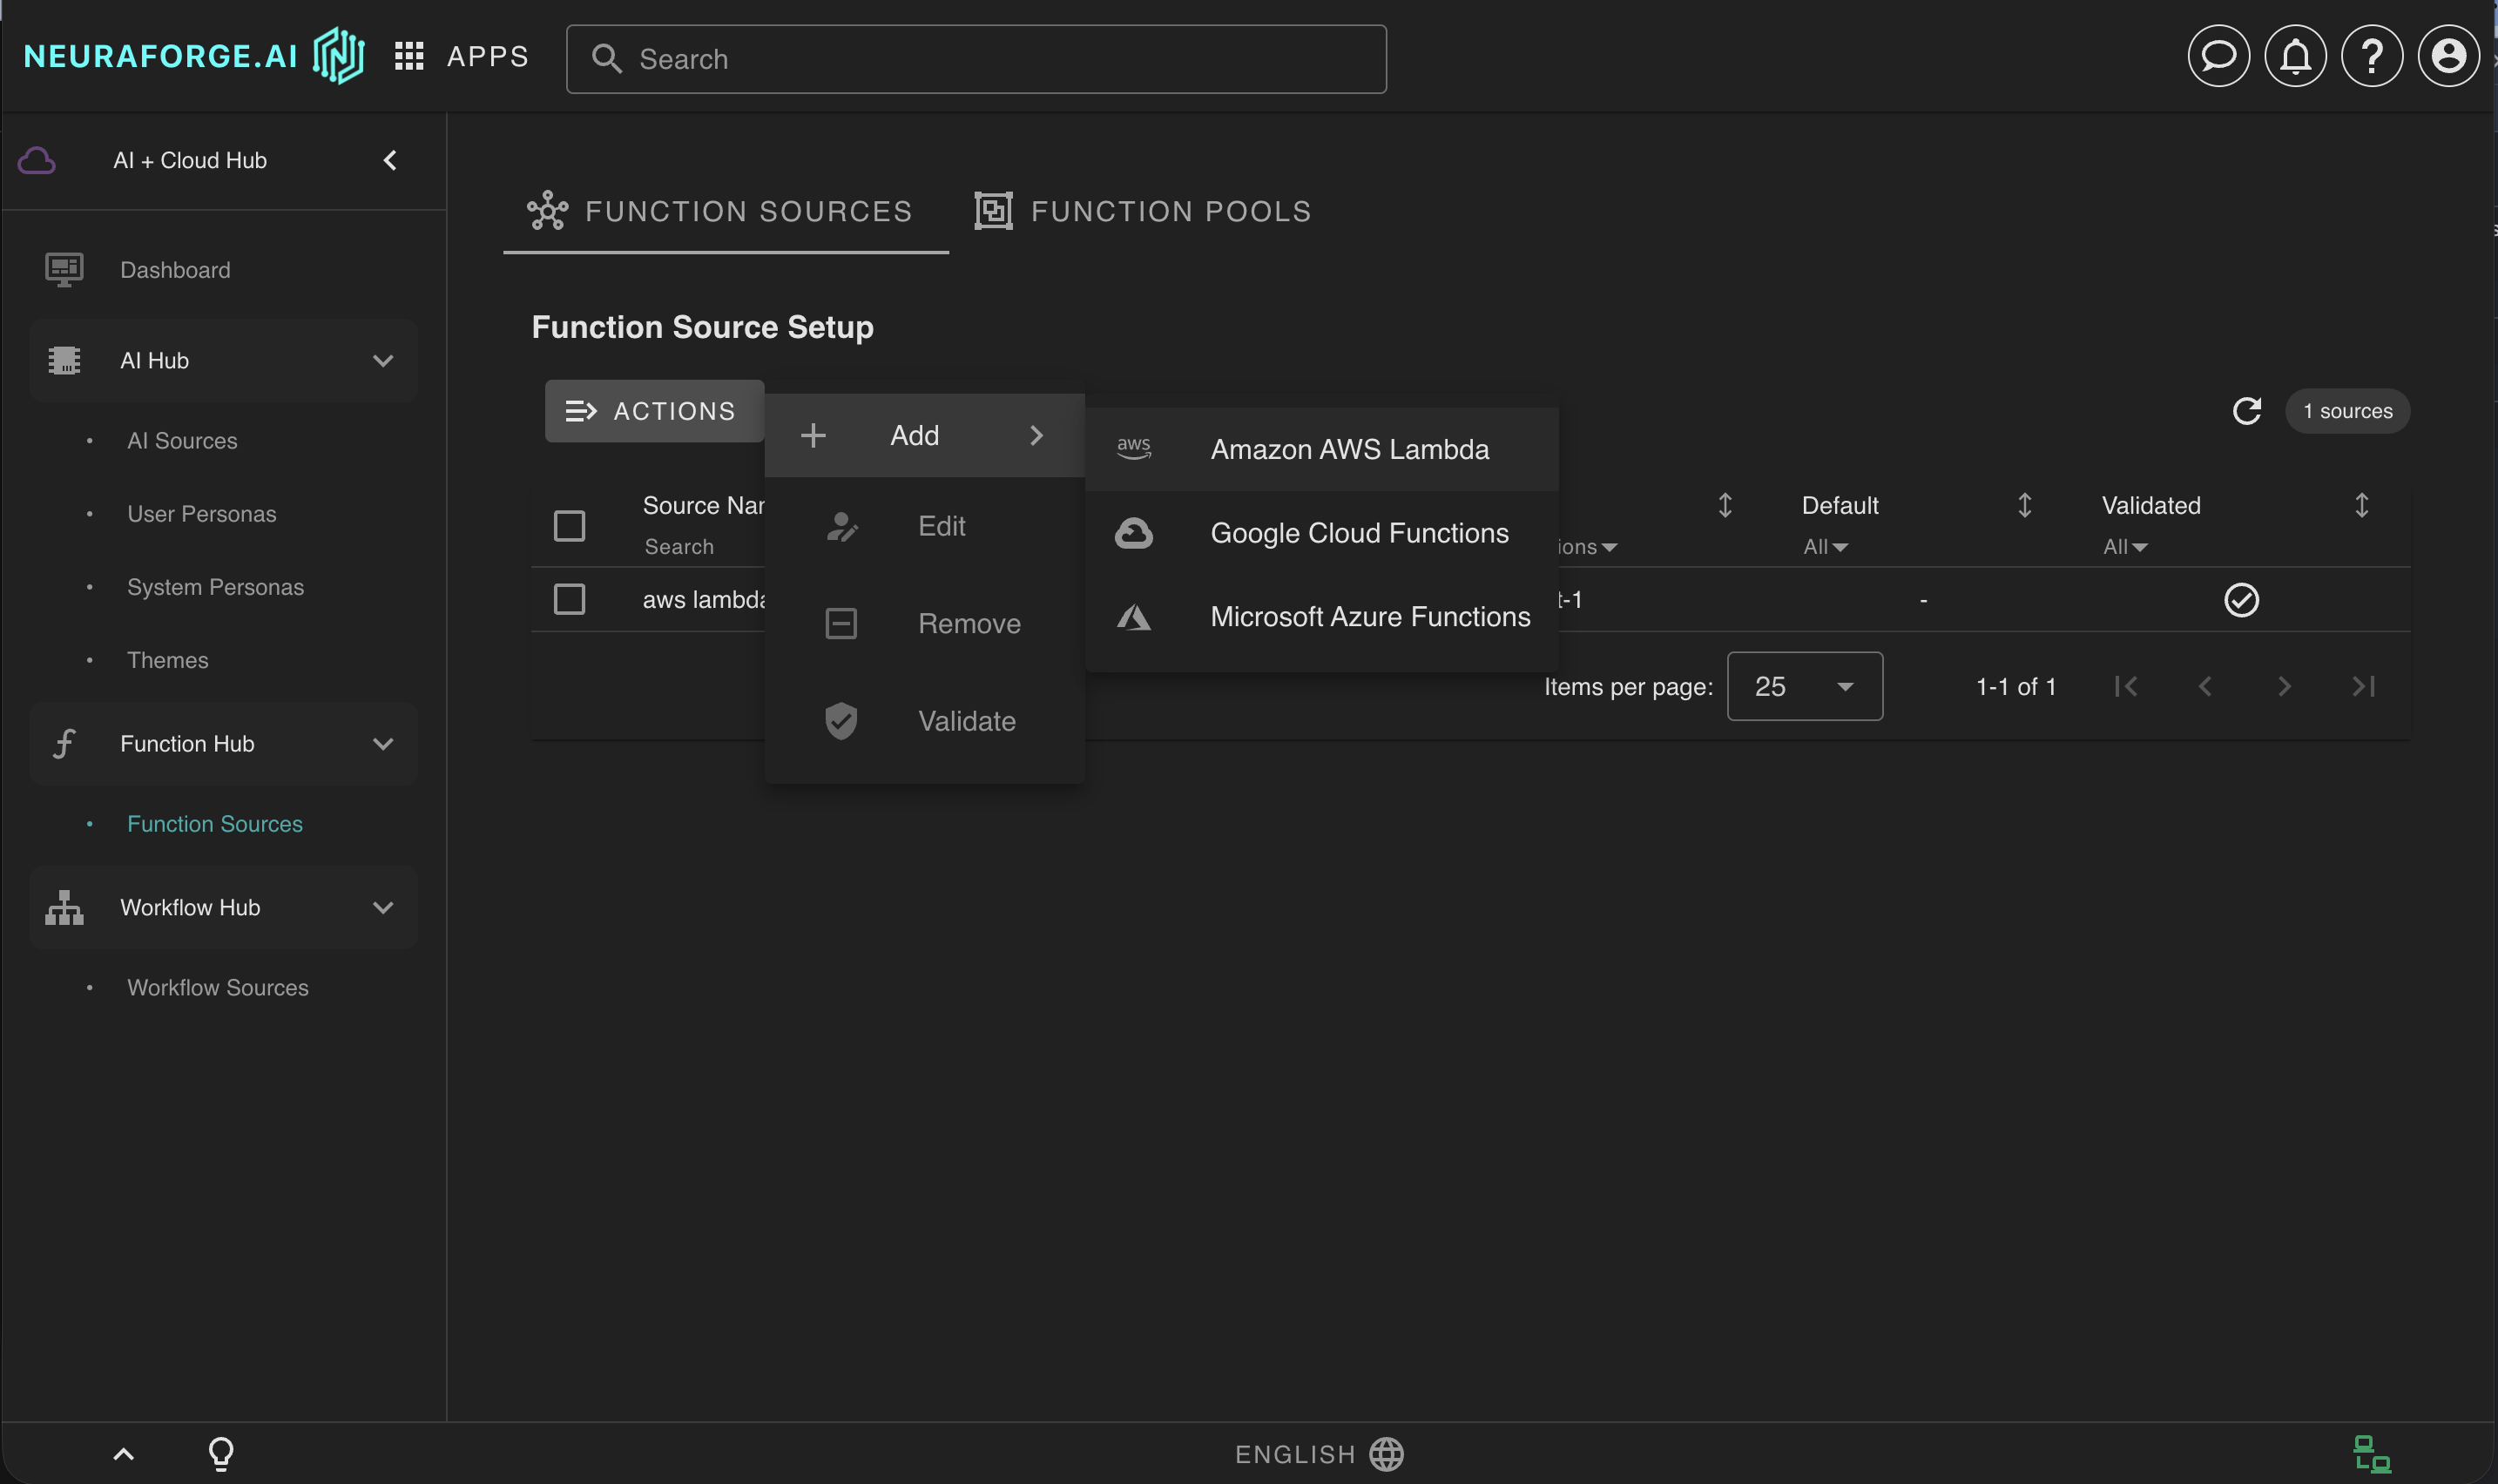Click the Validate action in menu
The image size is (2498, 1484).
pyautogui.click(x=965, y=720)
